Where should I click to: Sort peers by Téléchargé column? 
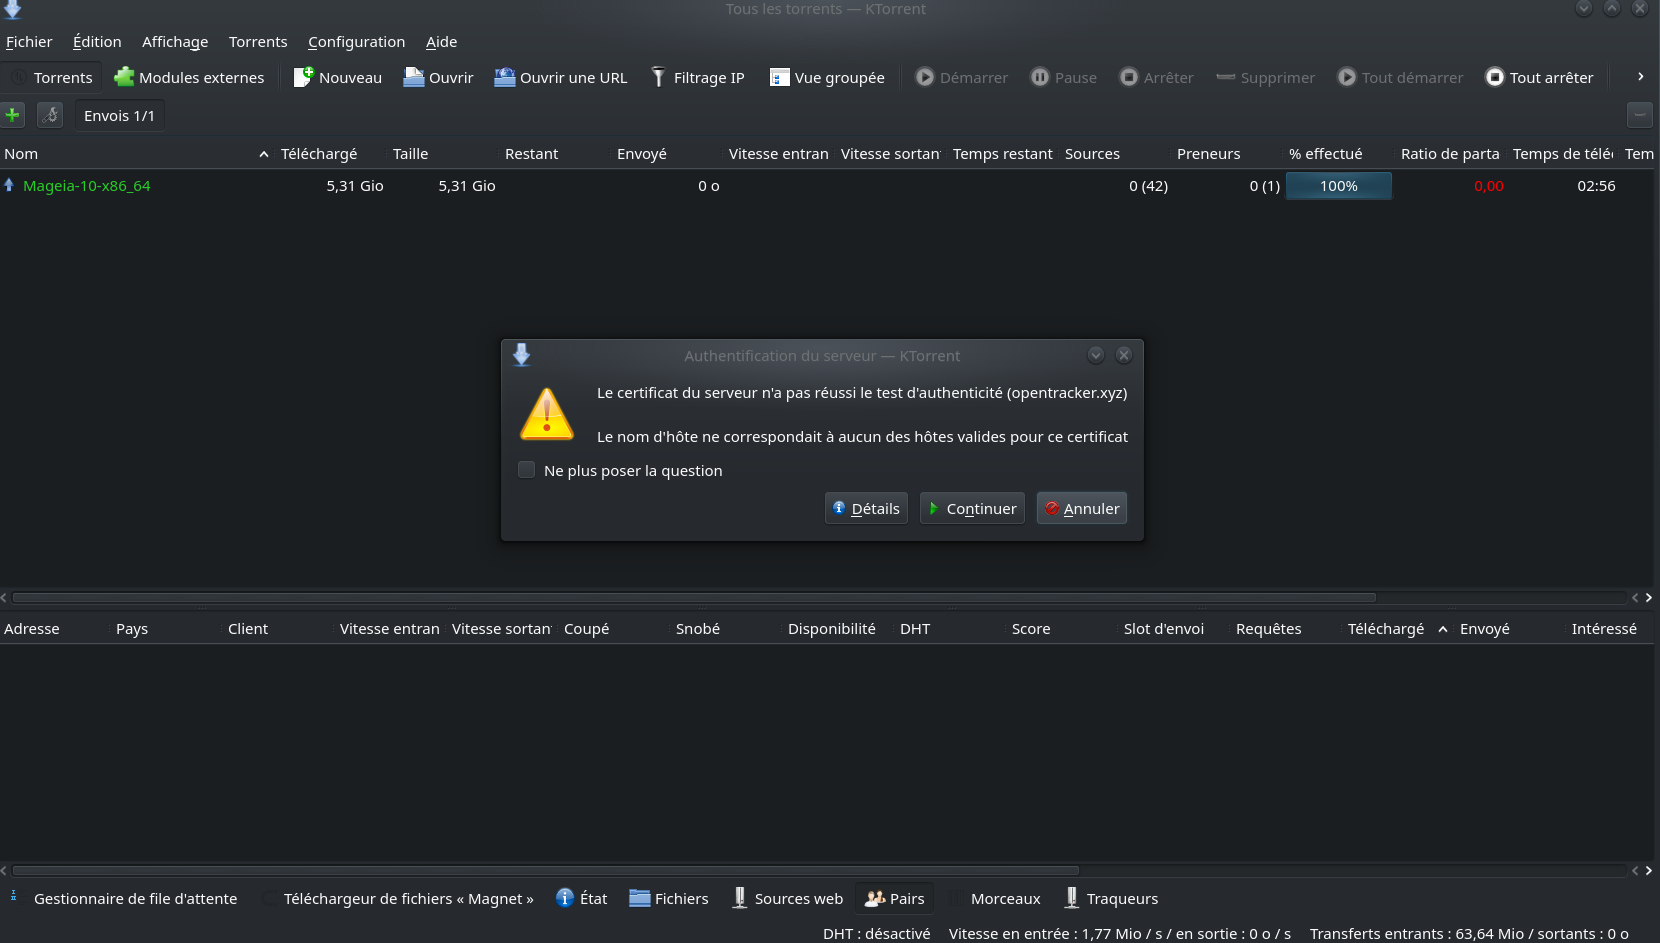point(1397,628)
